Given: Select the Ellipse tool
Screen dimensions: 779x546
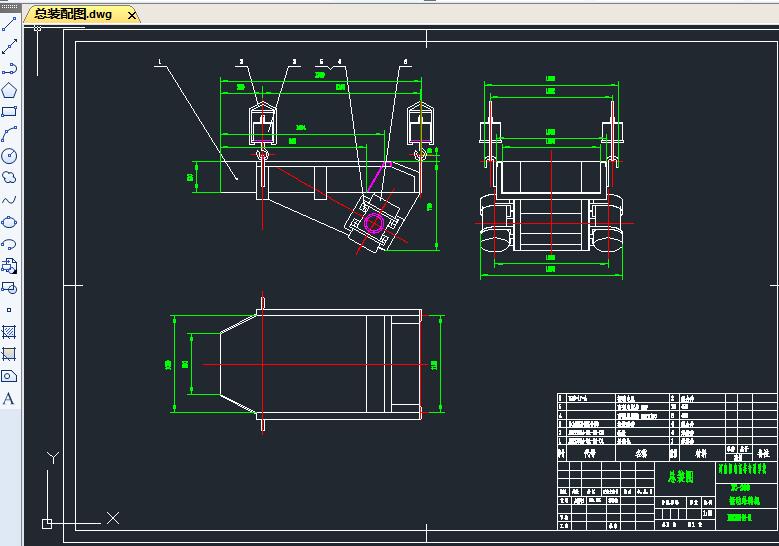Looking at the screenshot, I should [x=9, y=222].
